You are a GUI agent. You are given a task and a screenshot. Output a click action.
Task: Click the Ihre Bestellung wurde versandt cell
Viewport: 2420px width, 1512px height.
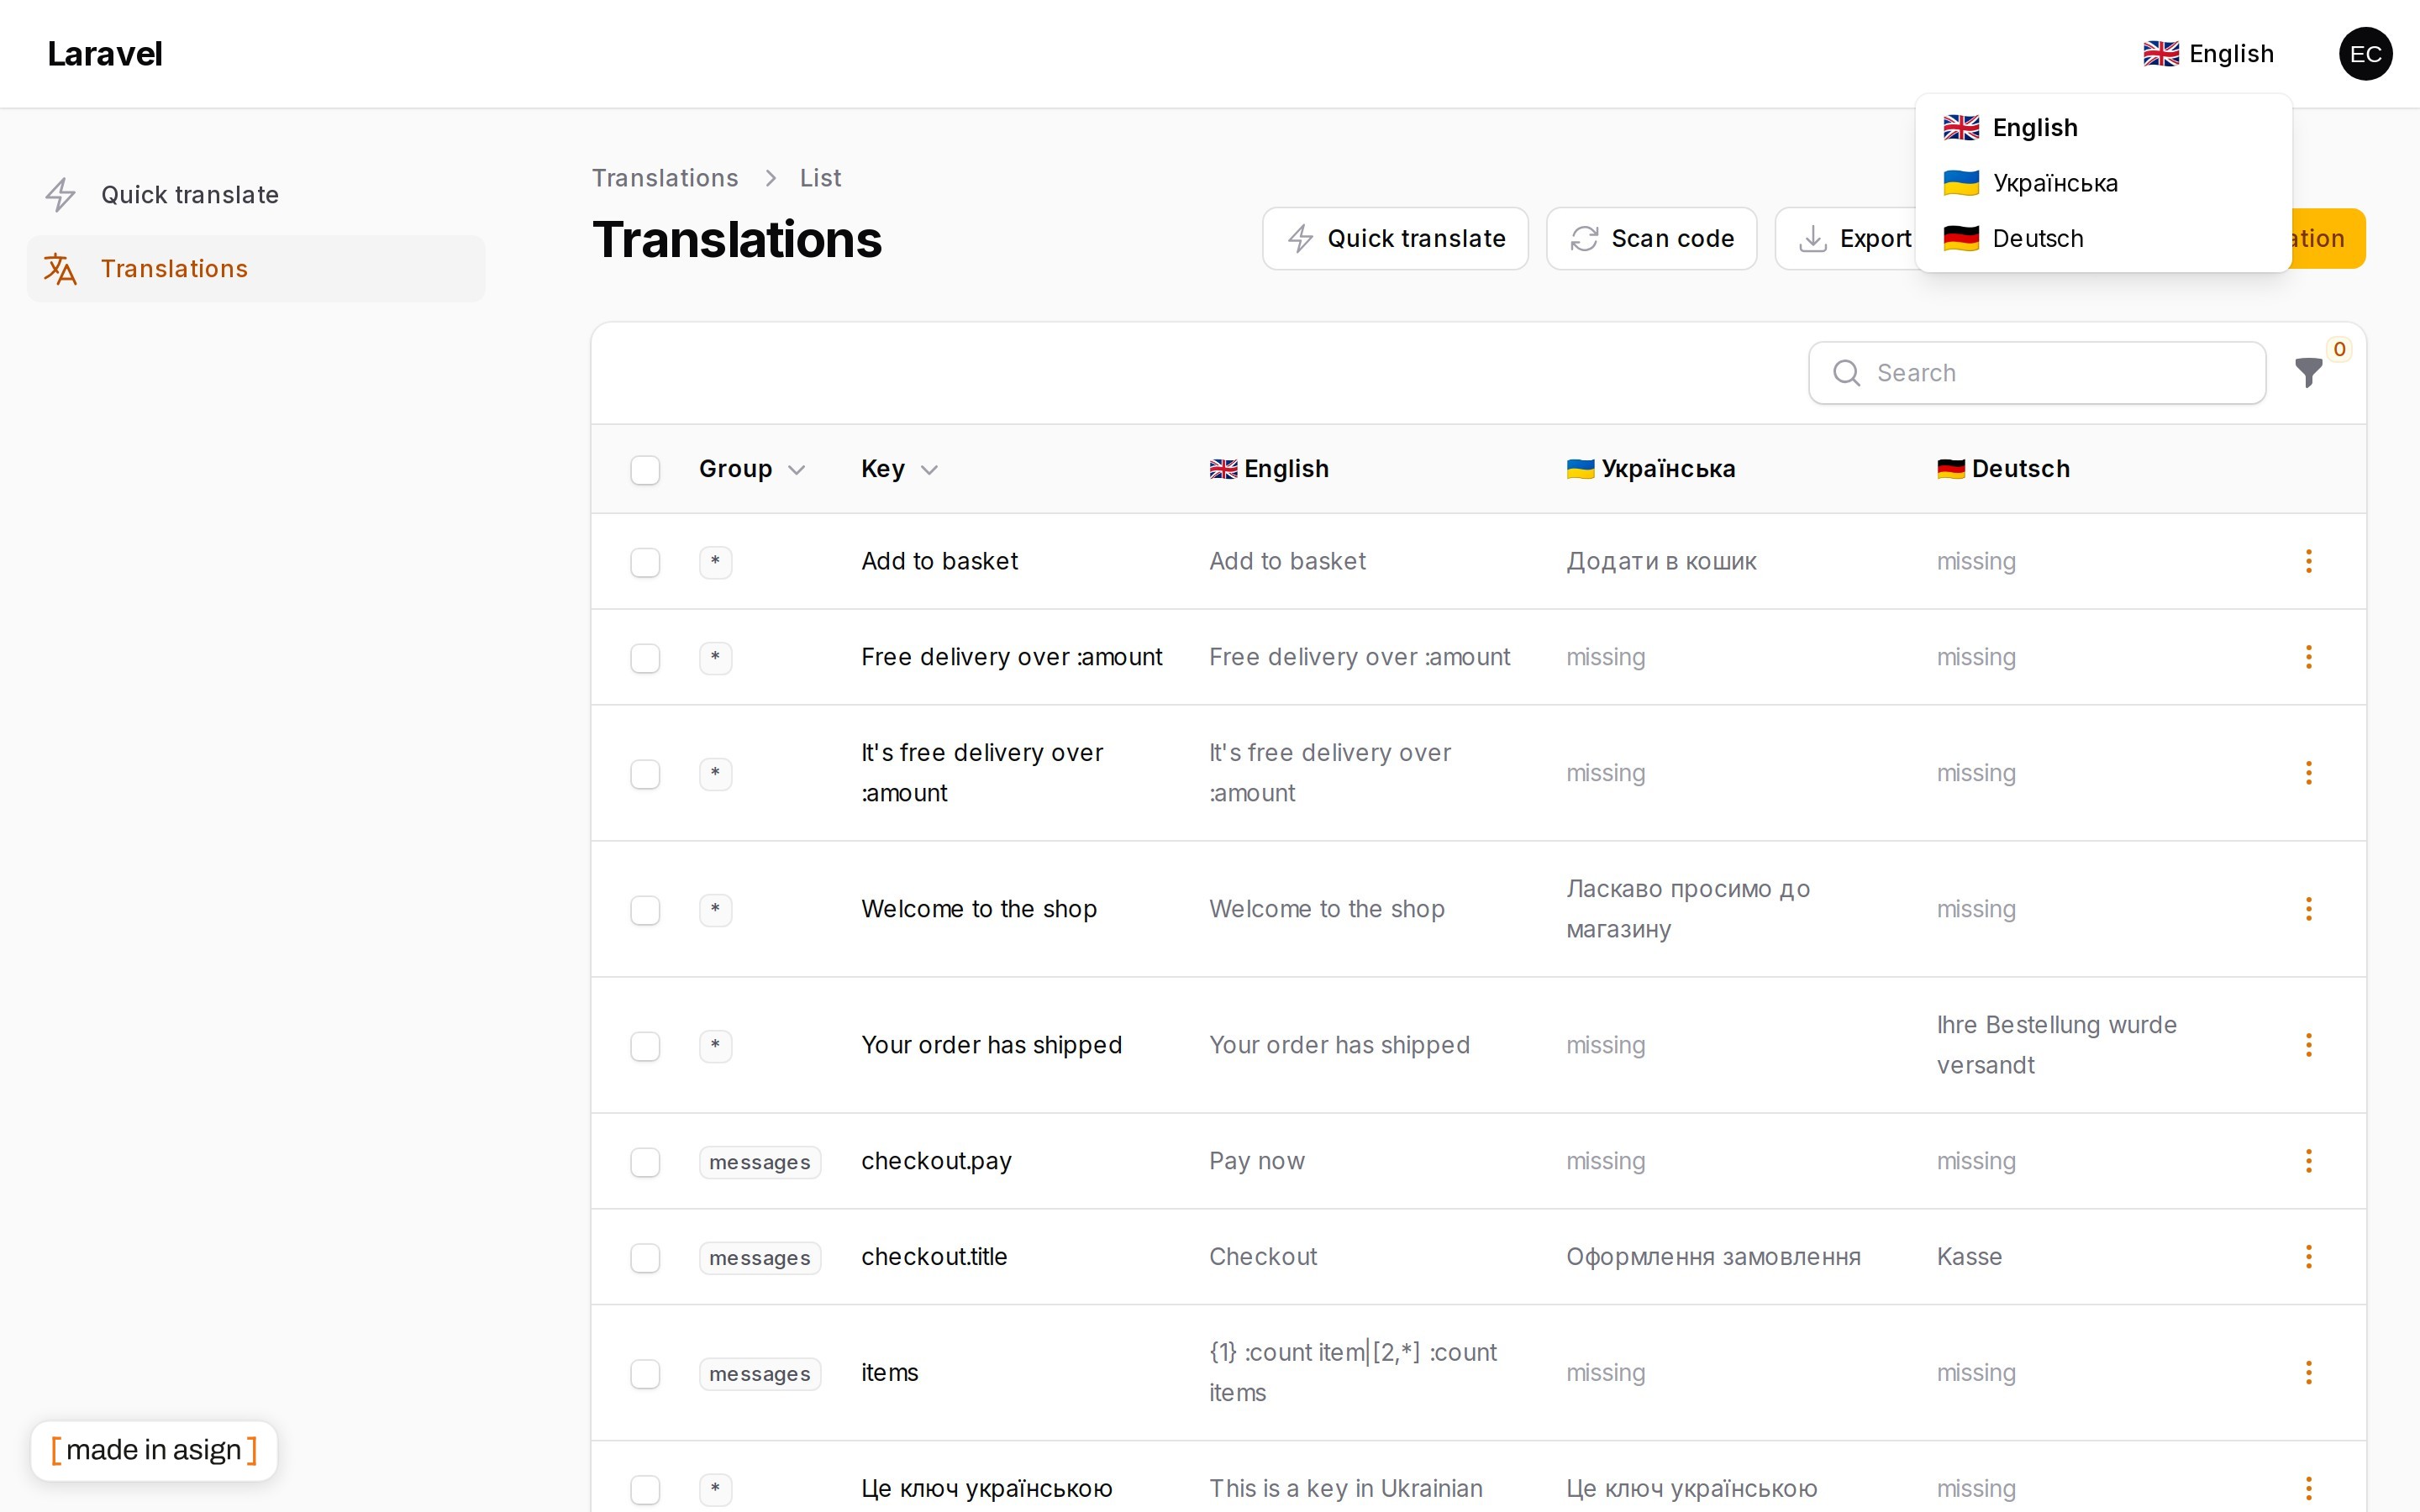pyautogui.click(x=2056, y=1045)
